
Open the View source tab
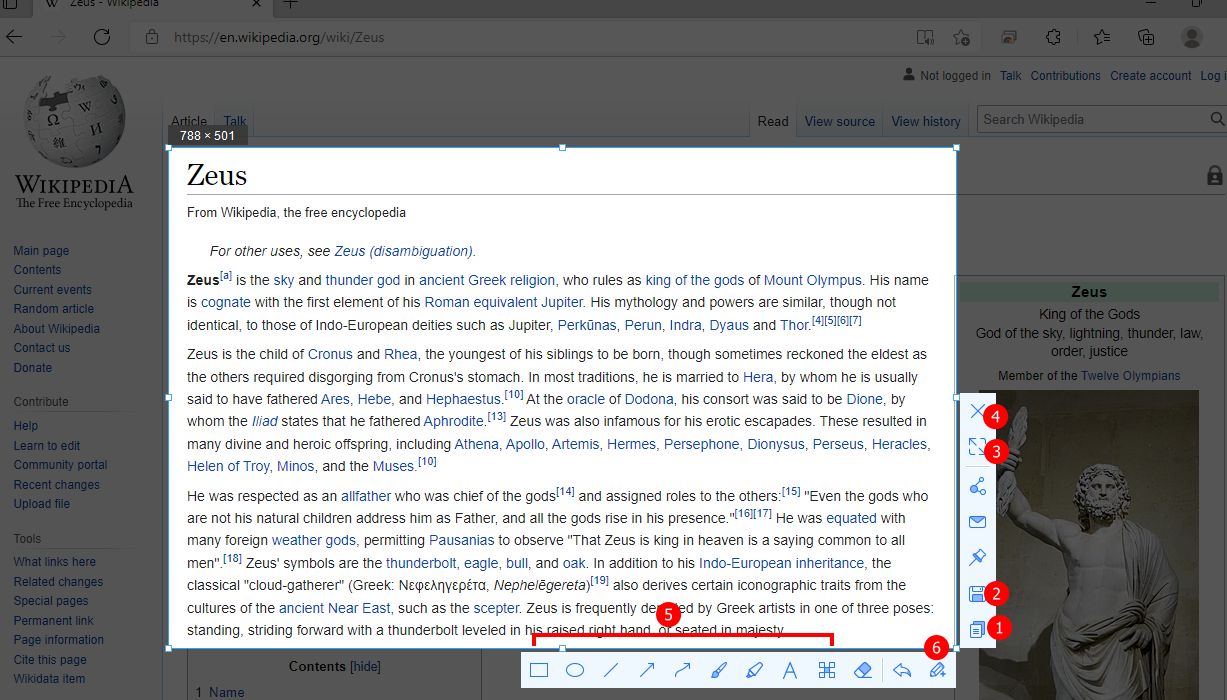(840, 121)
